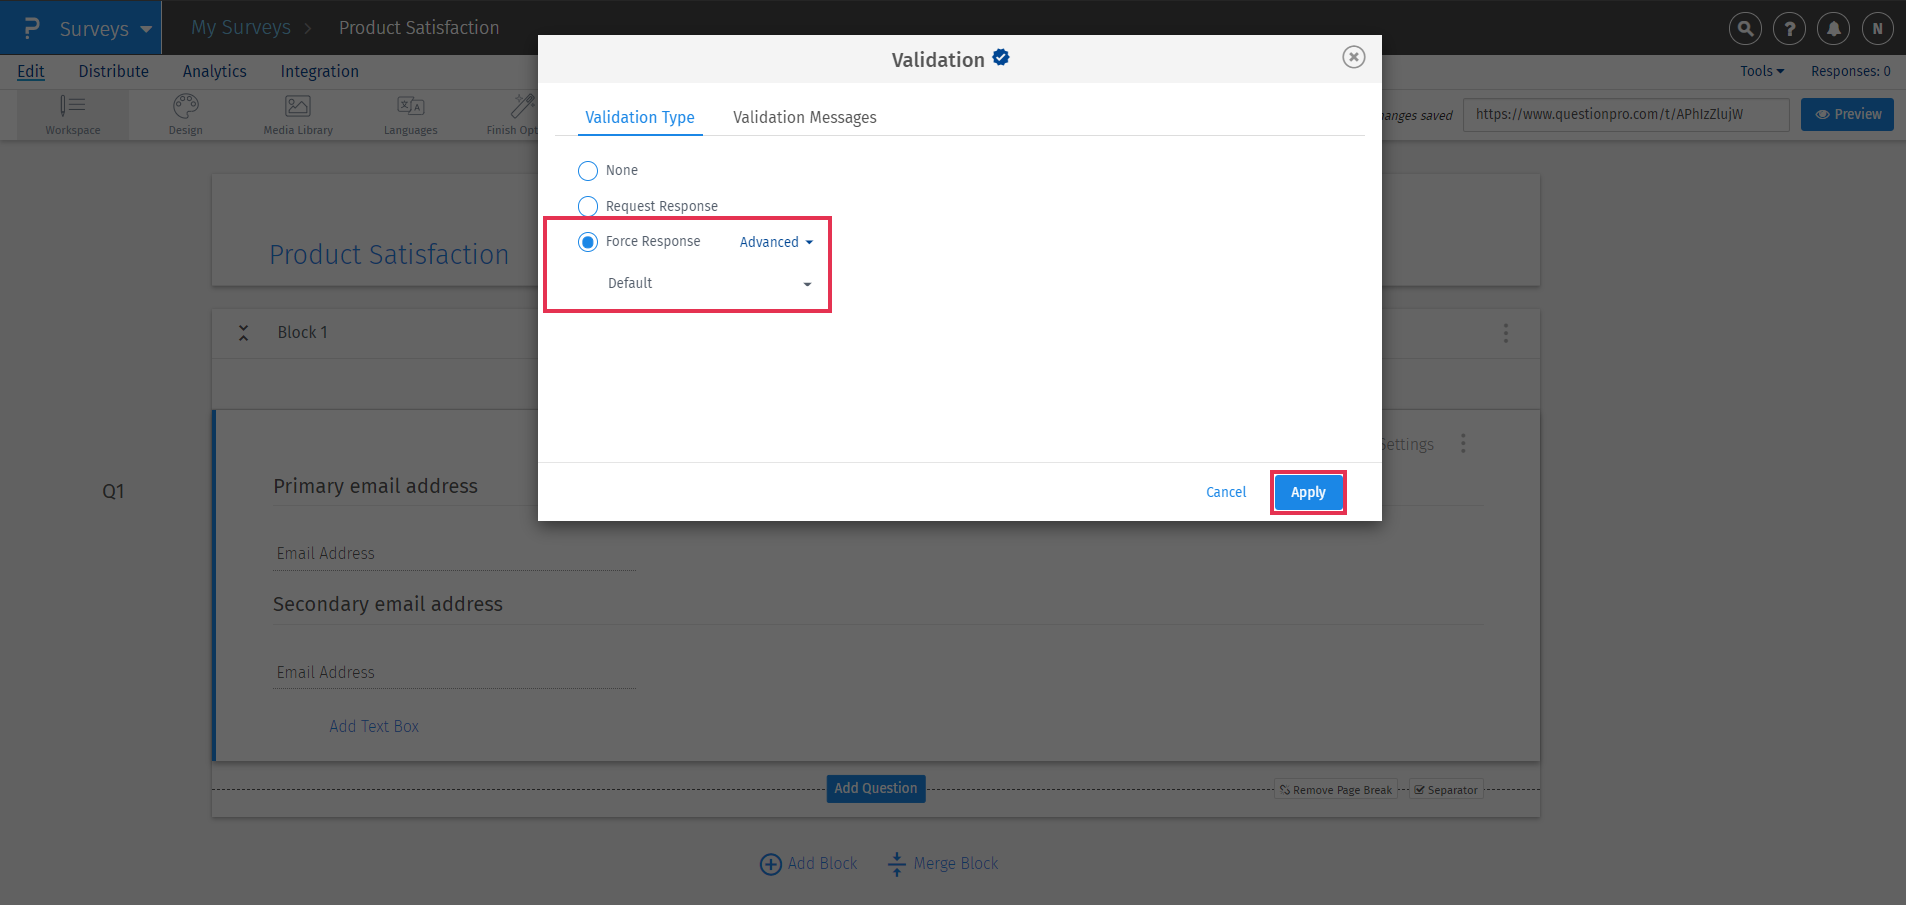Image resolution: width=1906 pixels, height=905 pixels.
Task: Open the notifications bell
Action: click(1832, 28)
